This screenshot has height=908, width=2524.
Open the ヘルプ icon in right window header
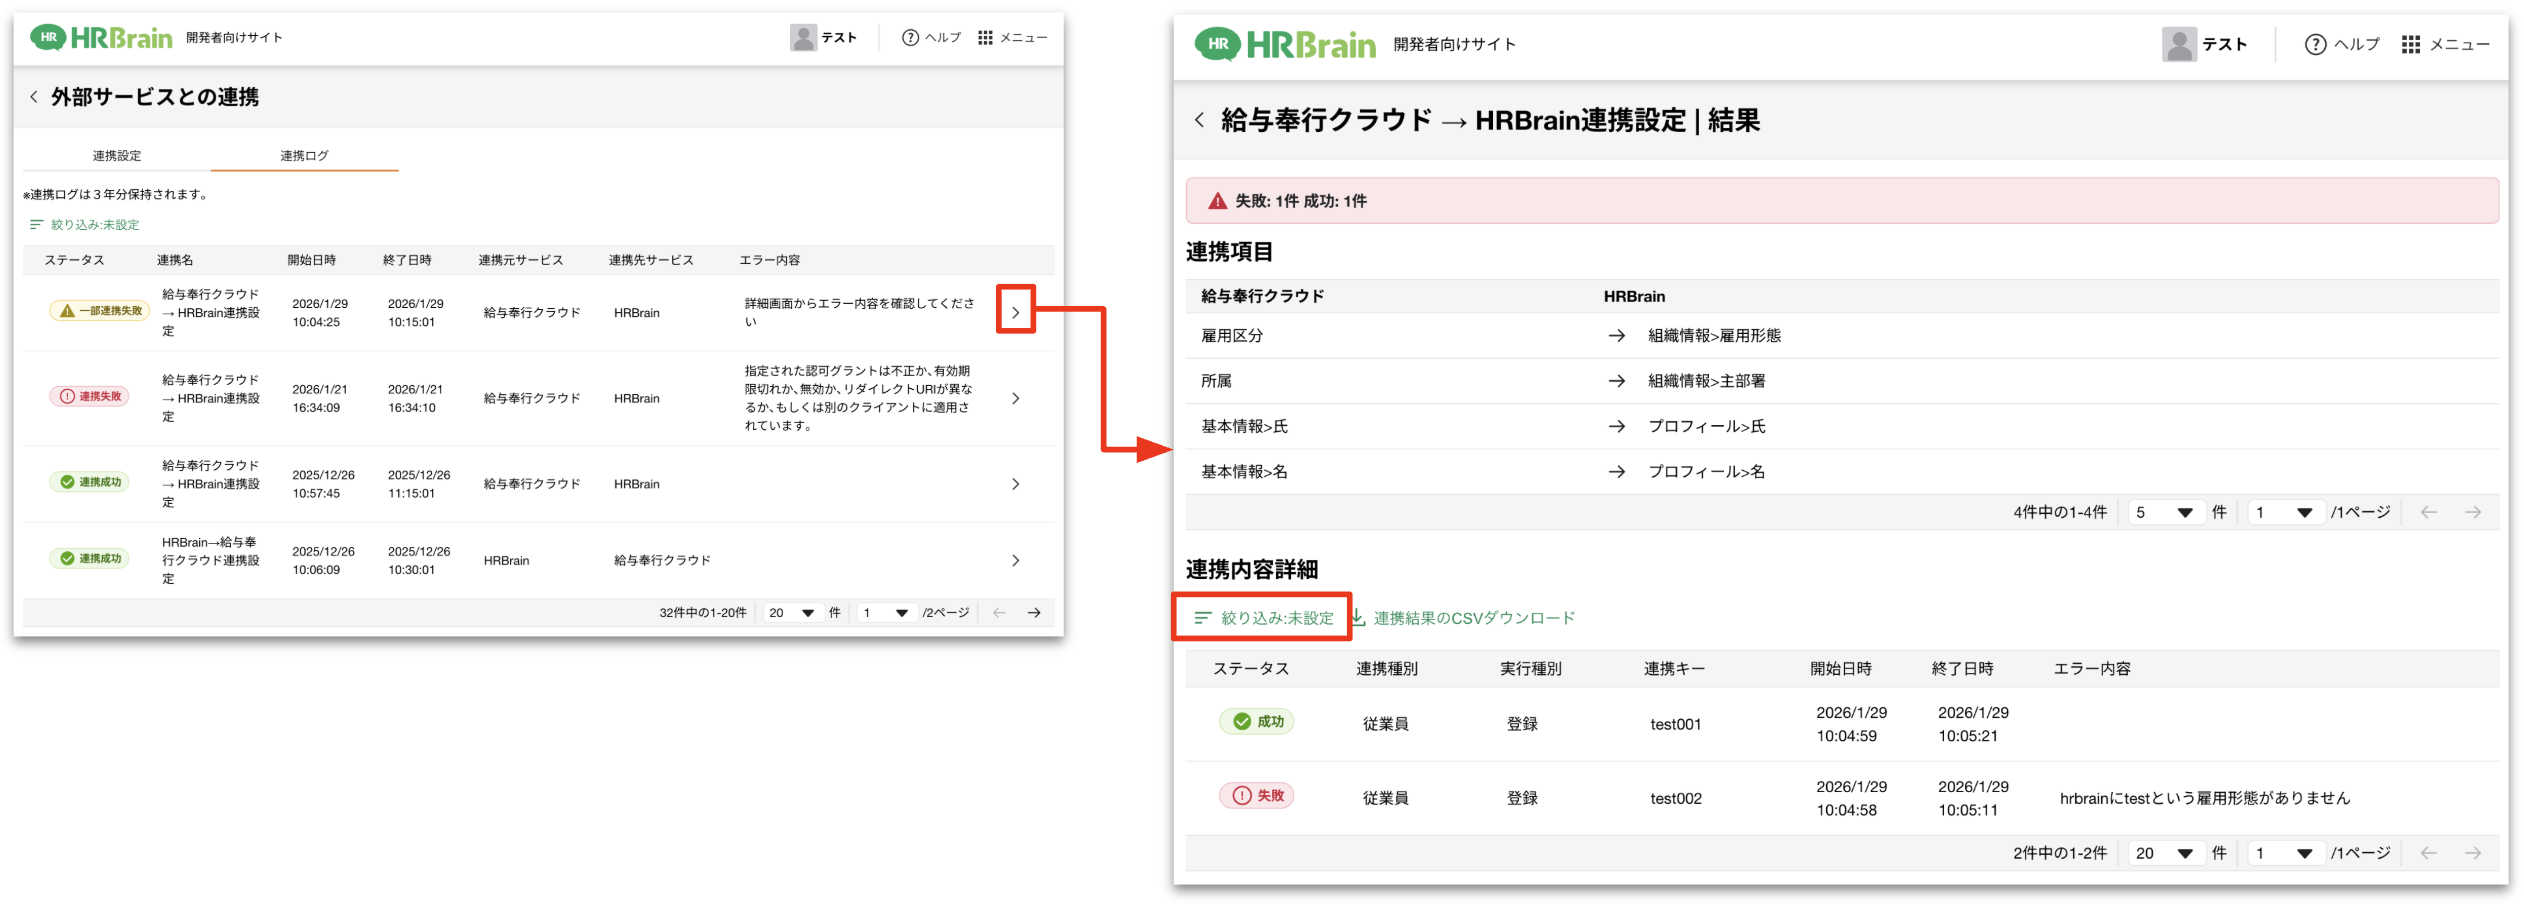coord(2314,45)
